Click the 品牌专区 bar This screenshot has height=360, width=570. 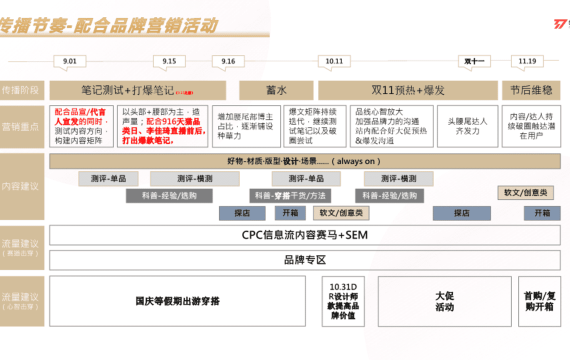click(305, 260)
